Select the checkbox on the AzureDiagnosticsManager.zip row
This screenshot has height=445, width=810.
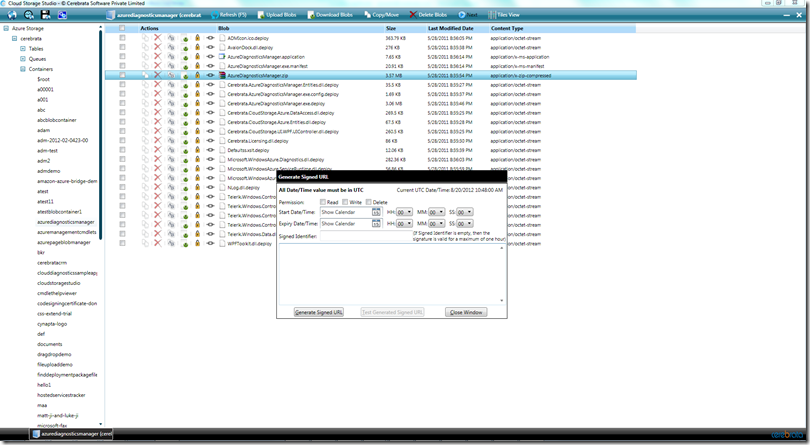pos(122,75)
